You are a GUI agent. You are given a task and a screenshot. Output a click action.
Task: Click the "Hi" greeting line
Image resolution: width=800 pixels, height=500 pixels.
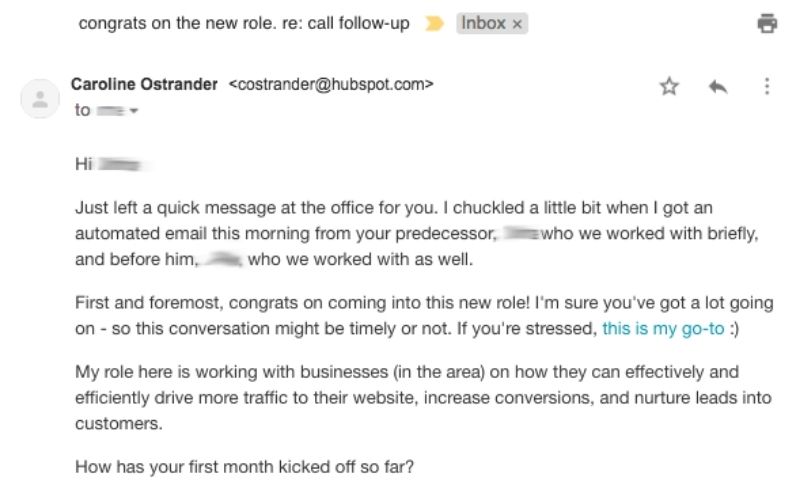click(x=84, y=163)
